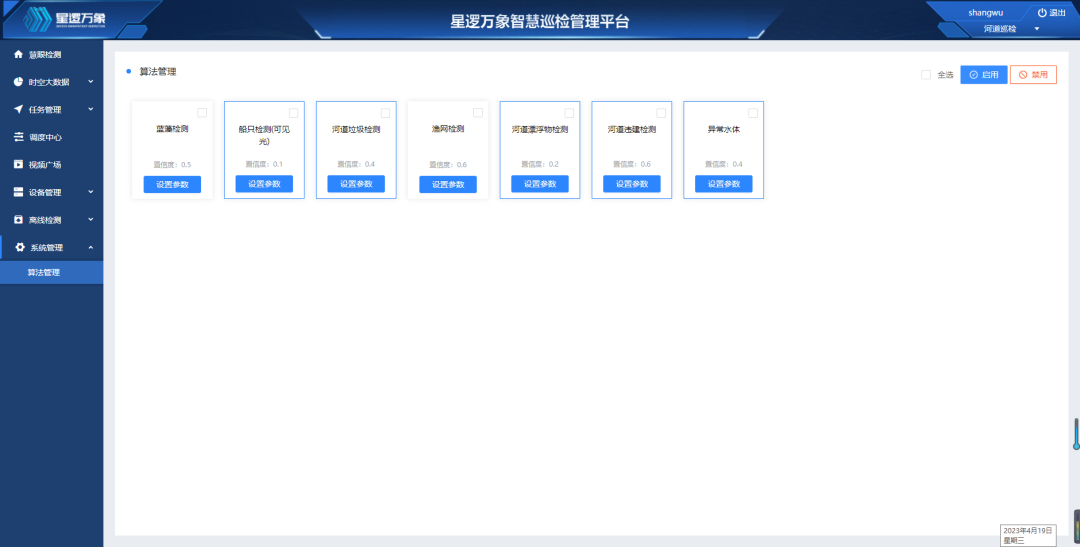Click the power icon to log out (退出)
Image resolution: width=1080 pixels, height=547 pixels.
click(x=1042, y=13)
